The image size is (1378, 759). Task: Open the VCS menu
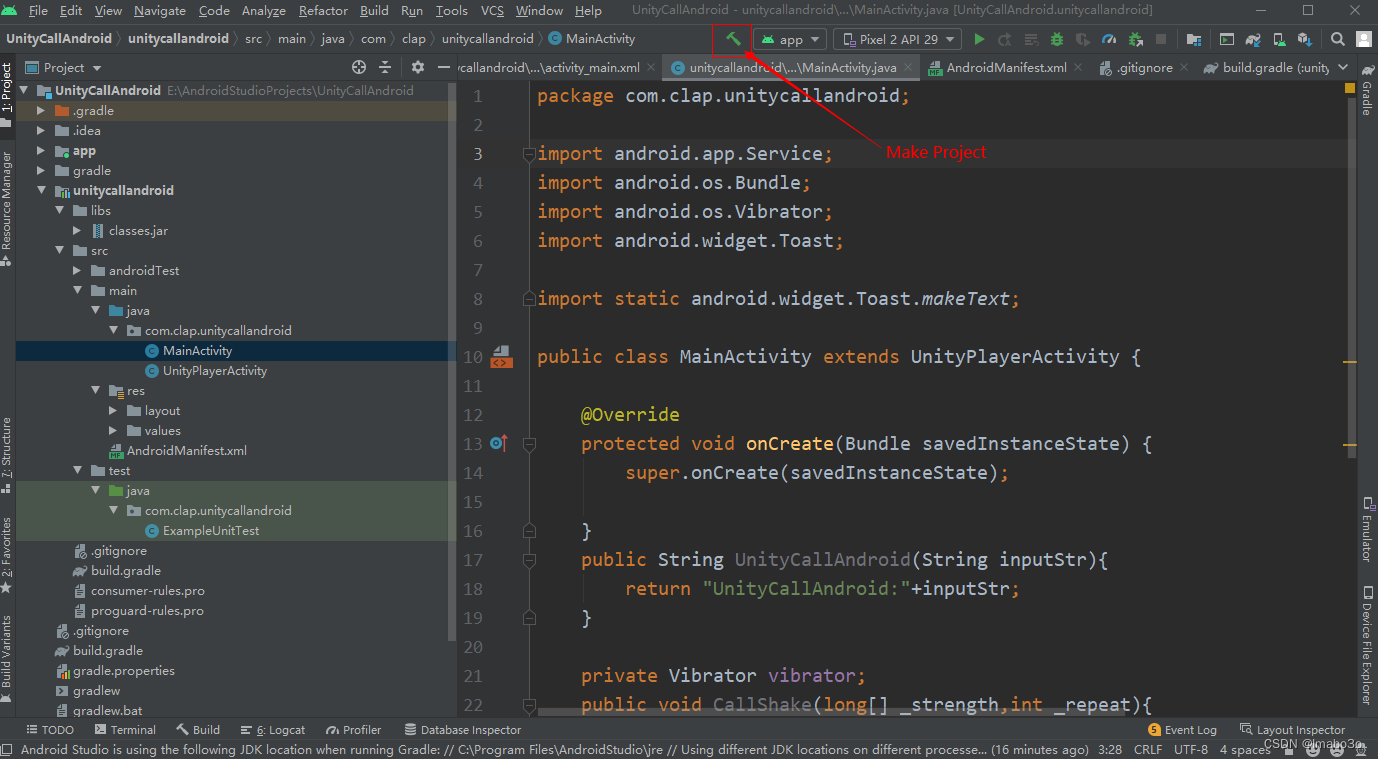point(492,10)
